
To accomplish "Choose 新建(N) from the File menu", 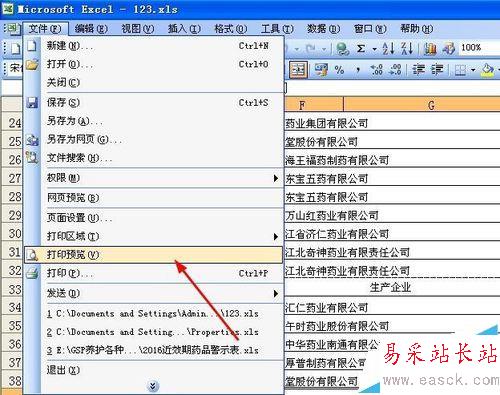I will (x=153, y=46).
